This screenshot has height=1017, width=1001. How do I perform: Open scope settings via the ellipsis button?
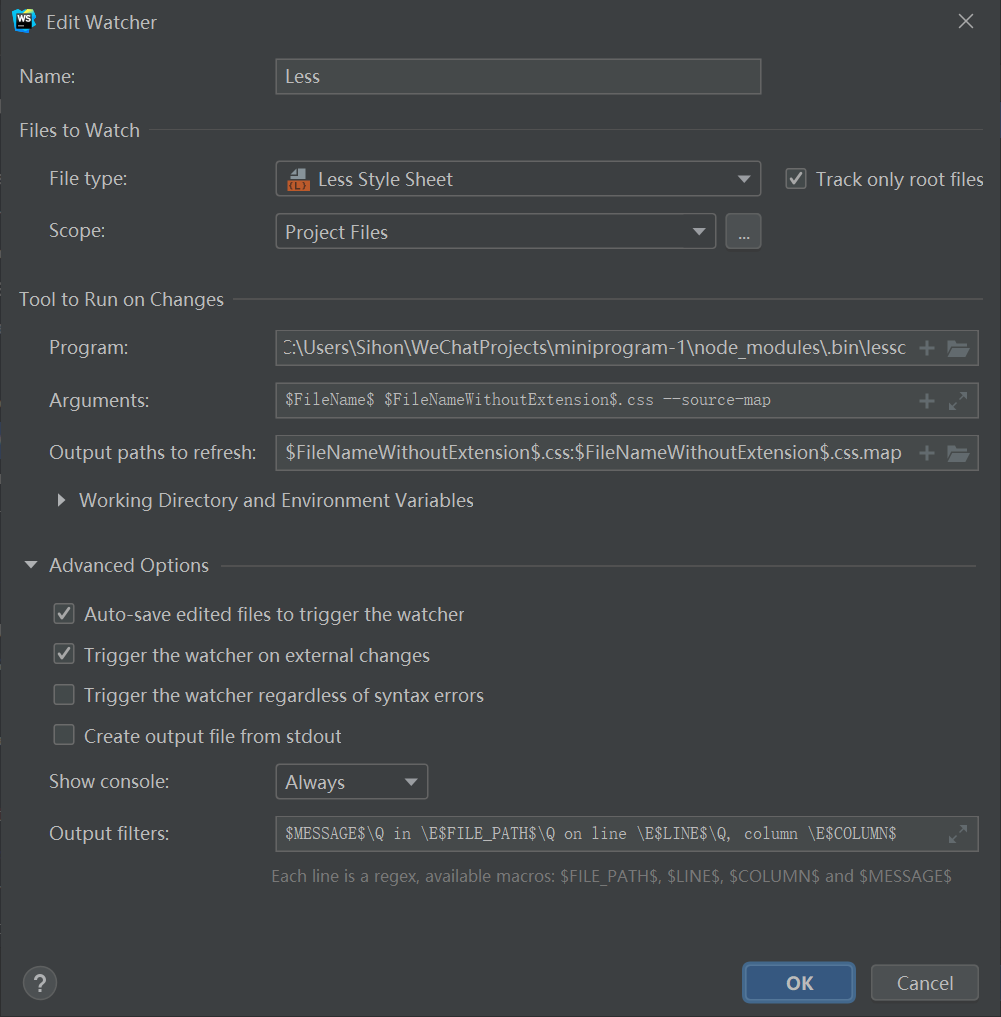point(743,231)
